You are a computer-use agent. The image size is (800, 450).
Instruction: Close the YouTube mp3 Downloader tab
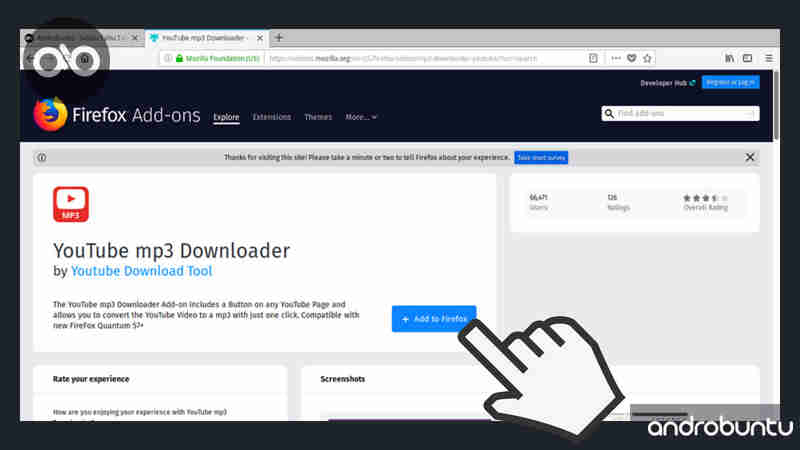[260, 38]
